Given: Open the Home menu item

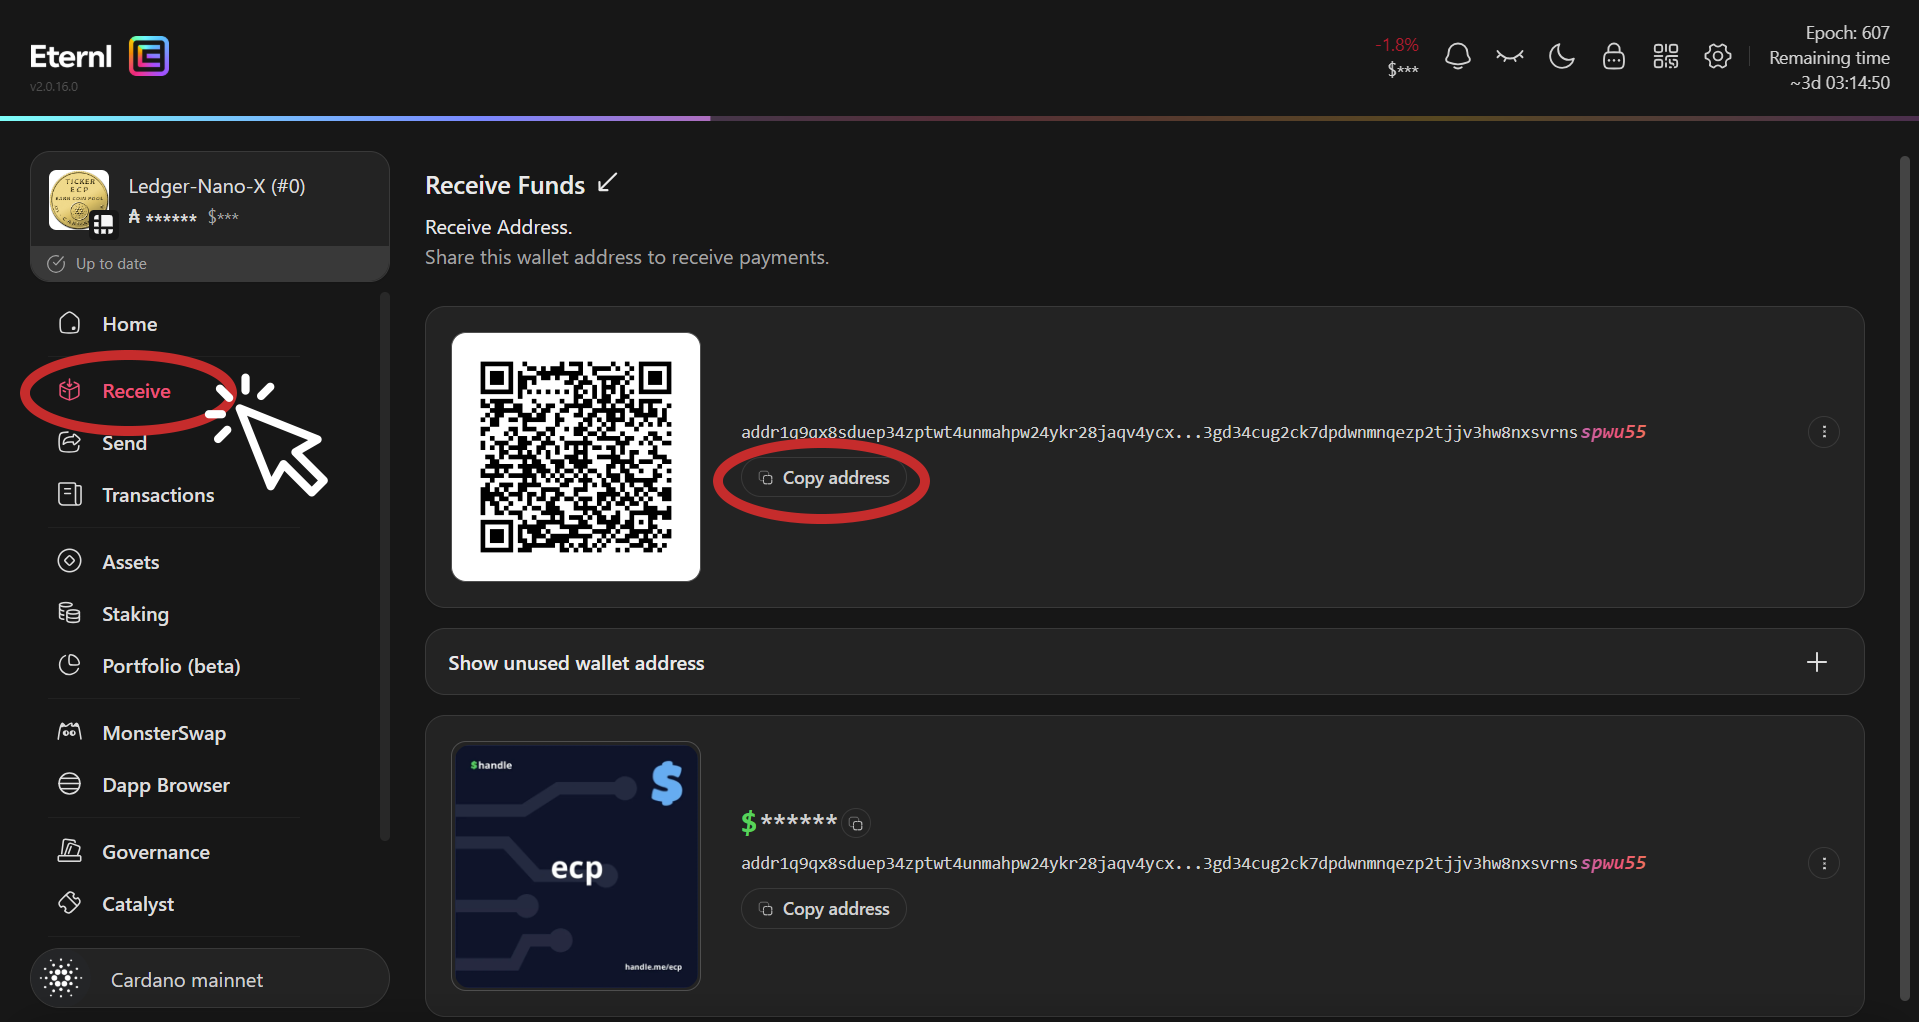Looking at the screenshot, I should click(x=129, y=324).
